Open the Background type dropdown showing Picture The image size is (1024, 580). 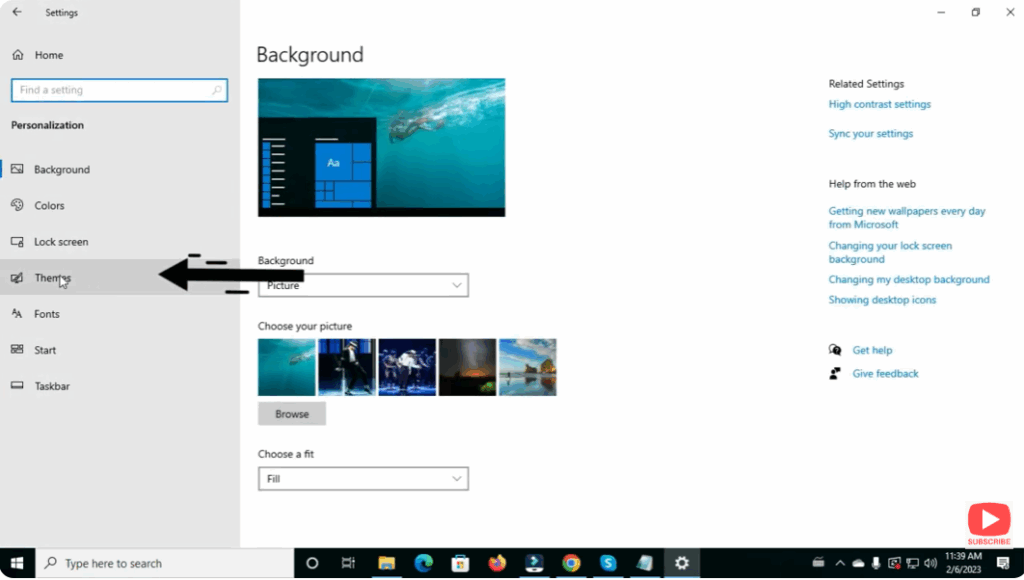pyautogui.click(x=363, y=285)
